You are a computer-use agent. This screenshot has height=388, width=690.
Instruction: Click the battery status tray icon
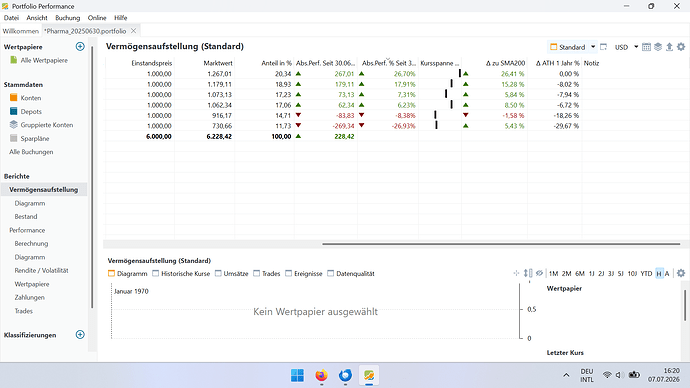(634, 375)
